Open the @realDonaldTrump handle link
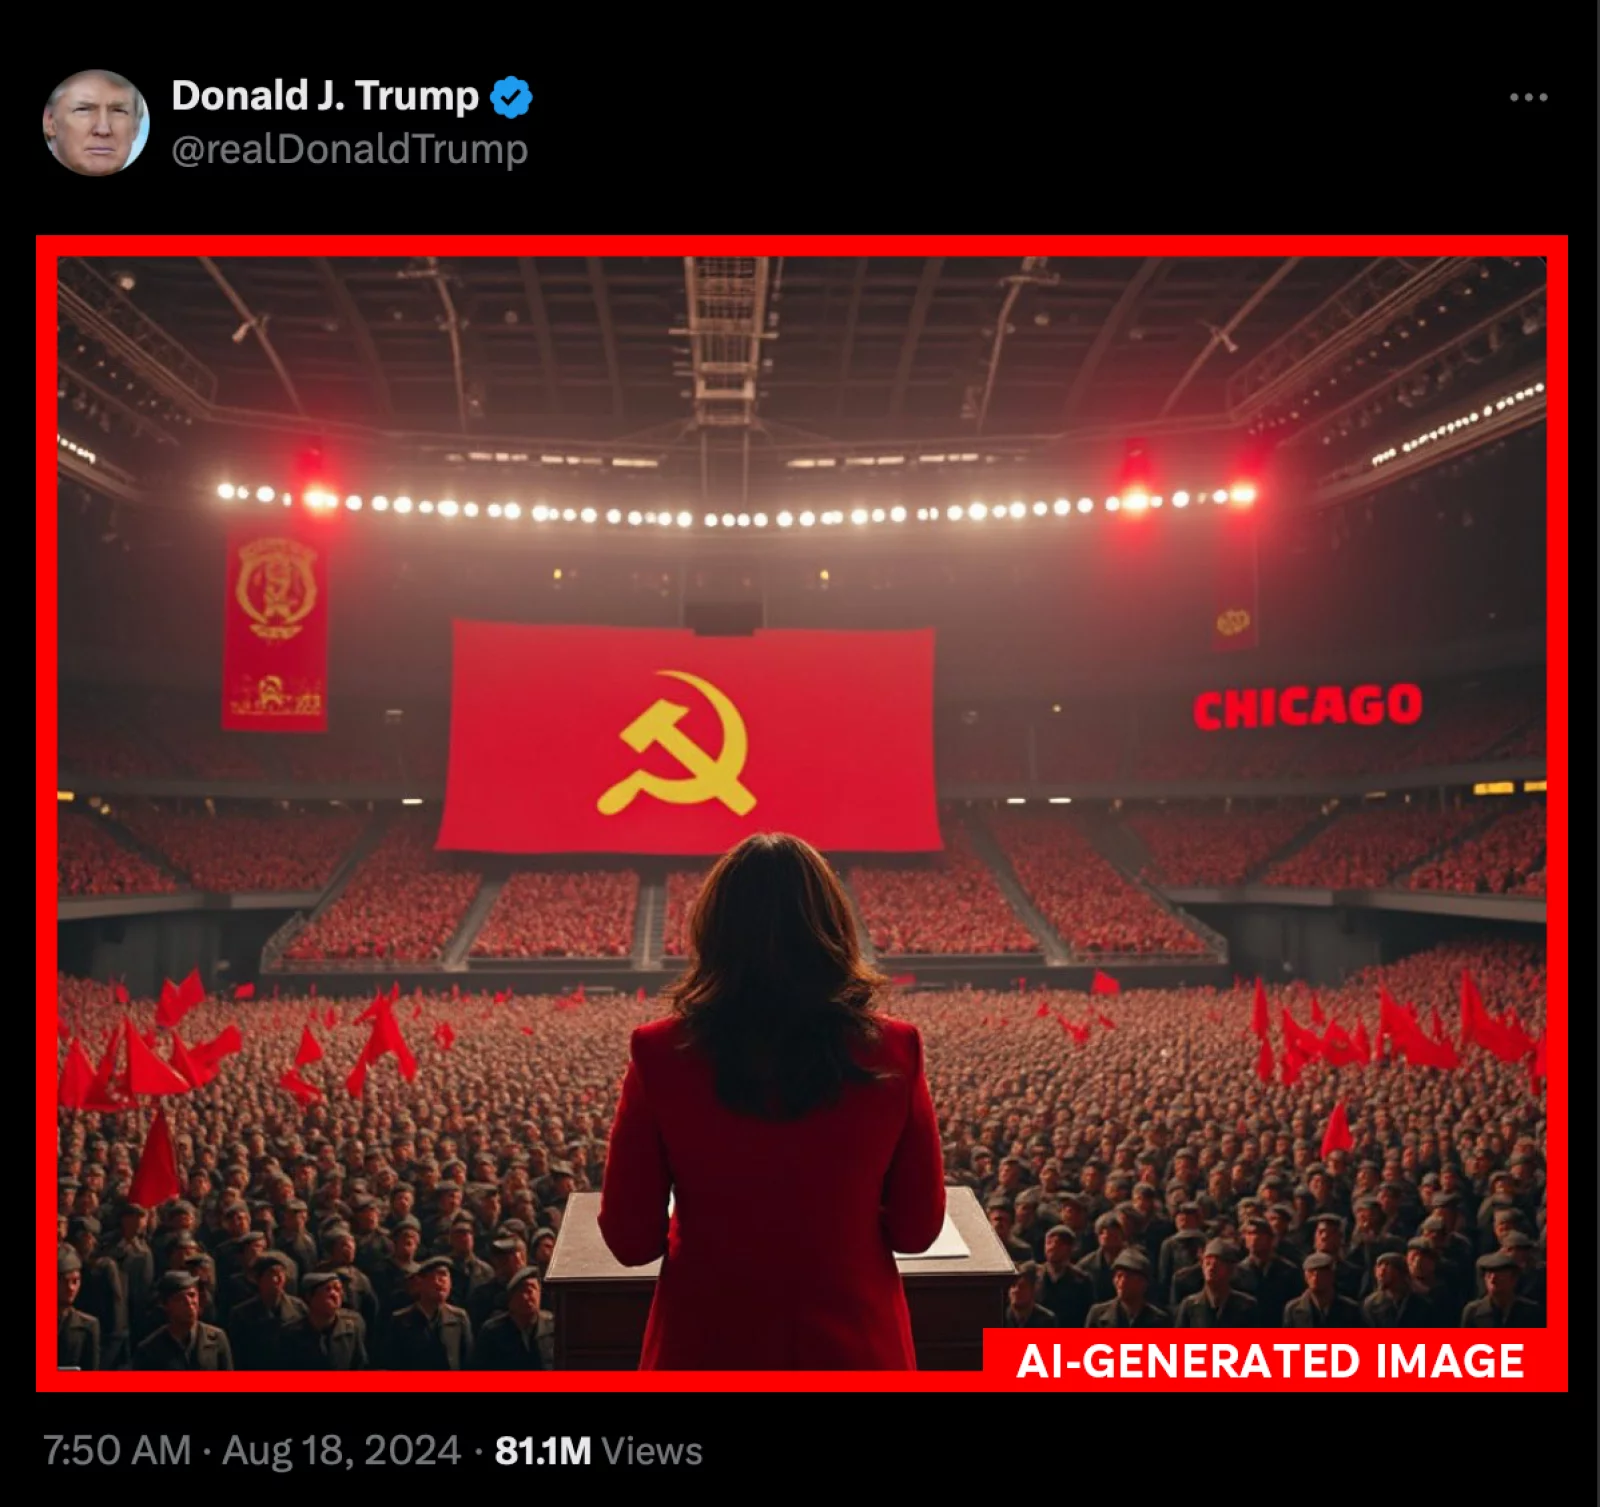 [x=350, y=150]
